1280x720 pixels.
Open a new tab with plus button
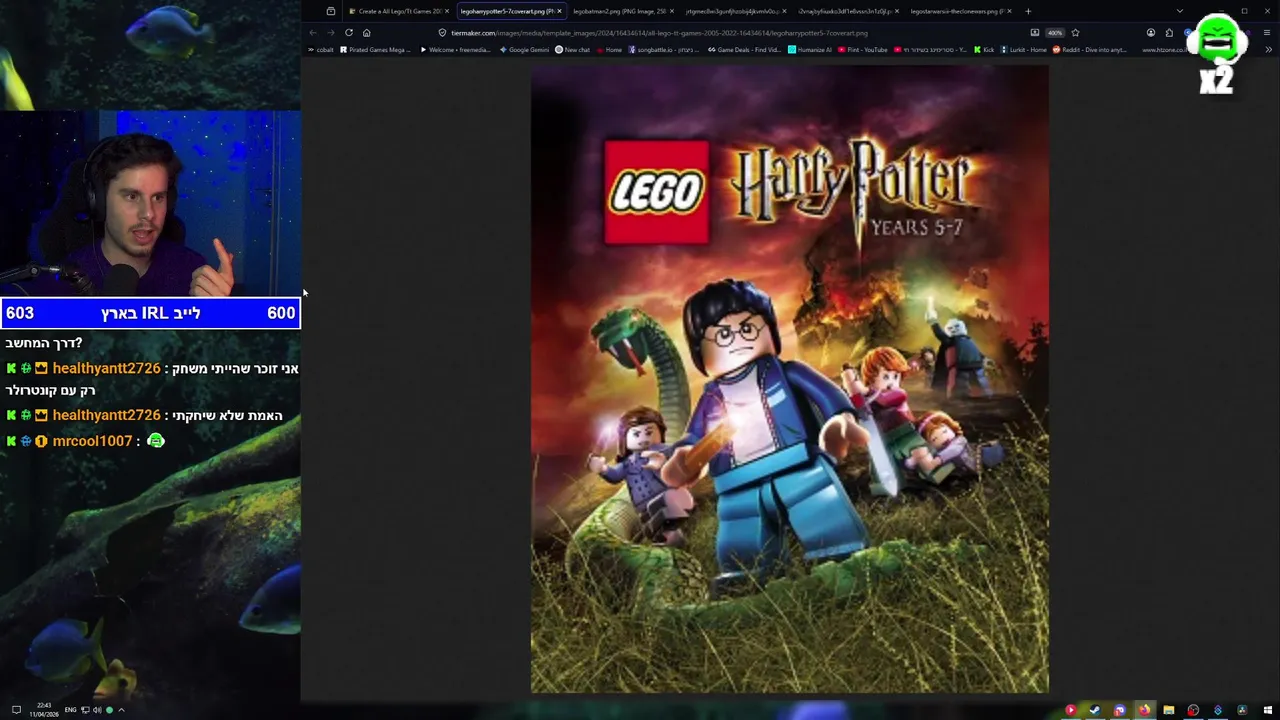[1028, 11]
